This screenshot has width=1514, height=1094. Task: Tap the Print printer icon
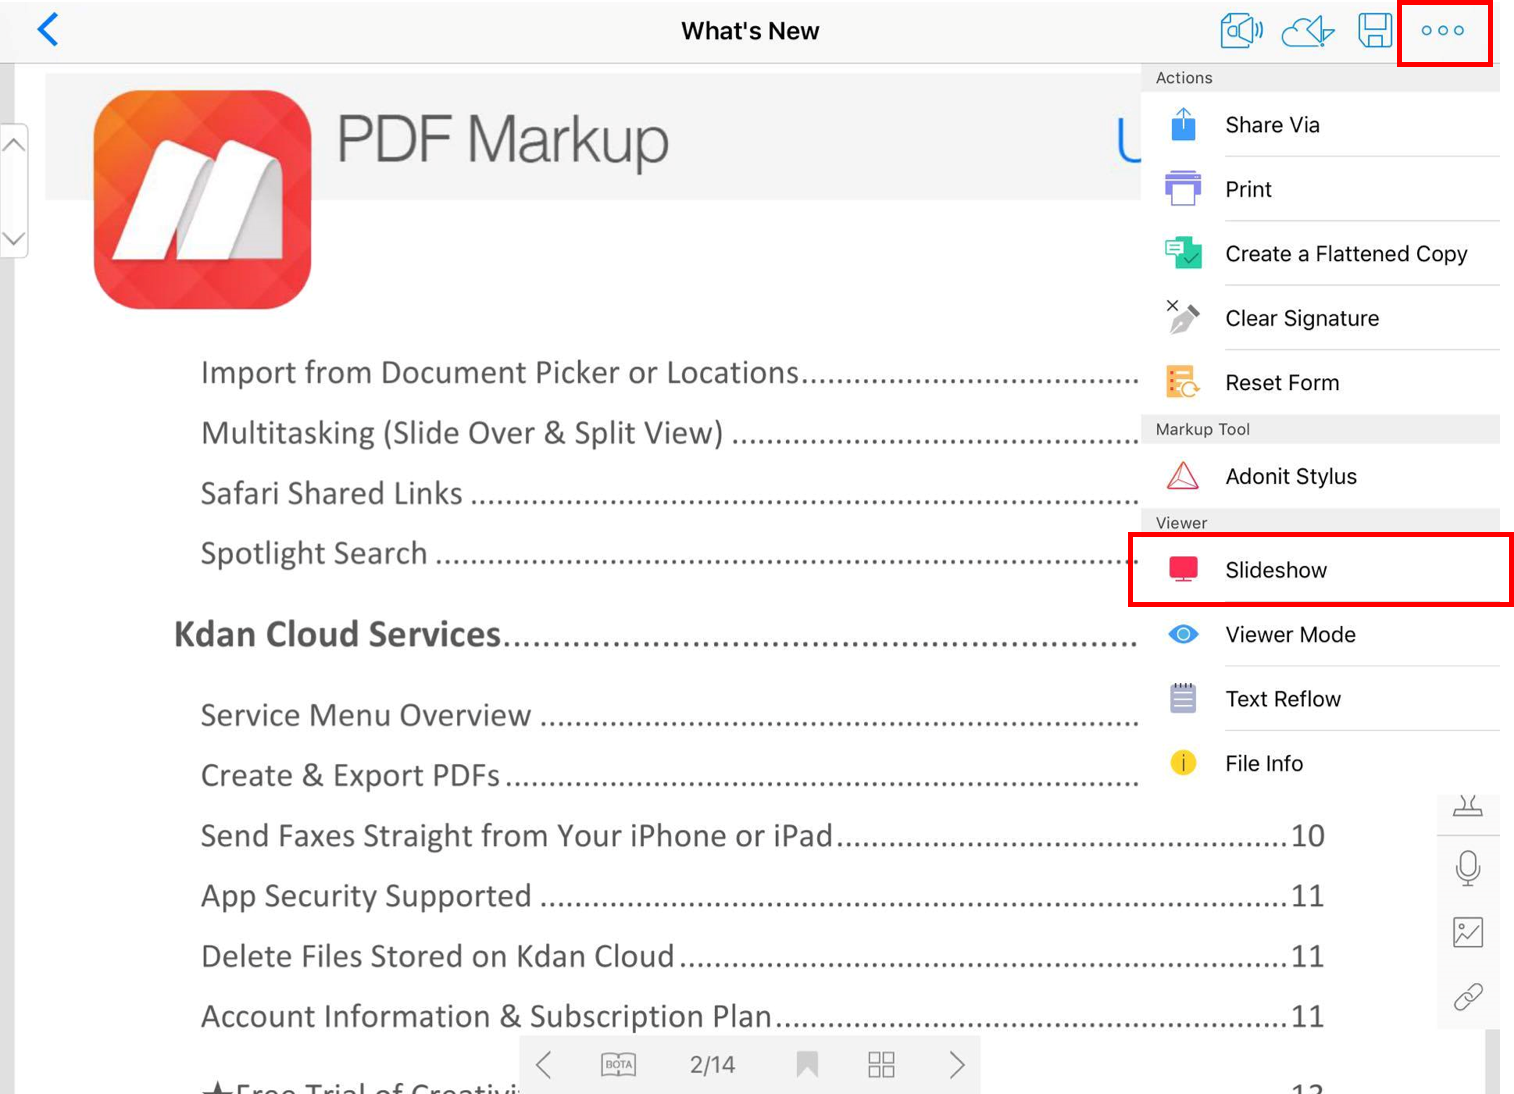(1183, 188)
